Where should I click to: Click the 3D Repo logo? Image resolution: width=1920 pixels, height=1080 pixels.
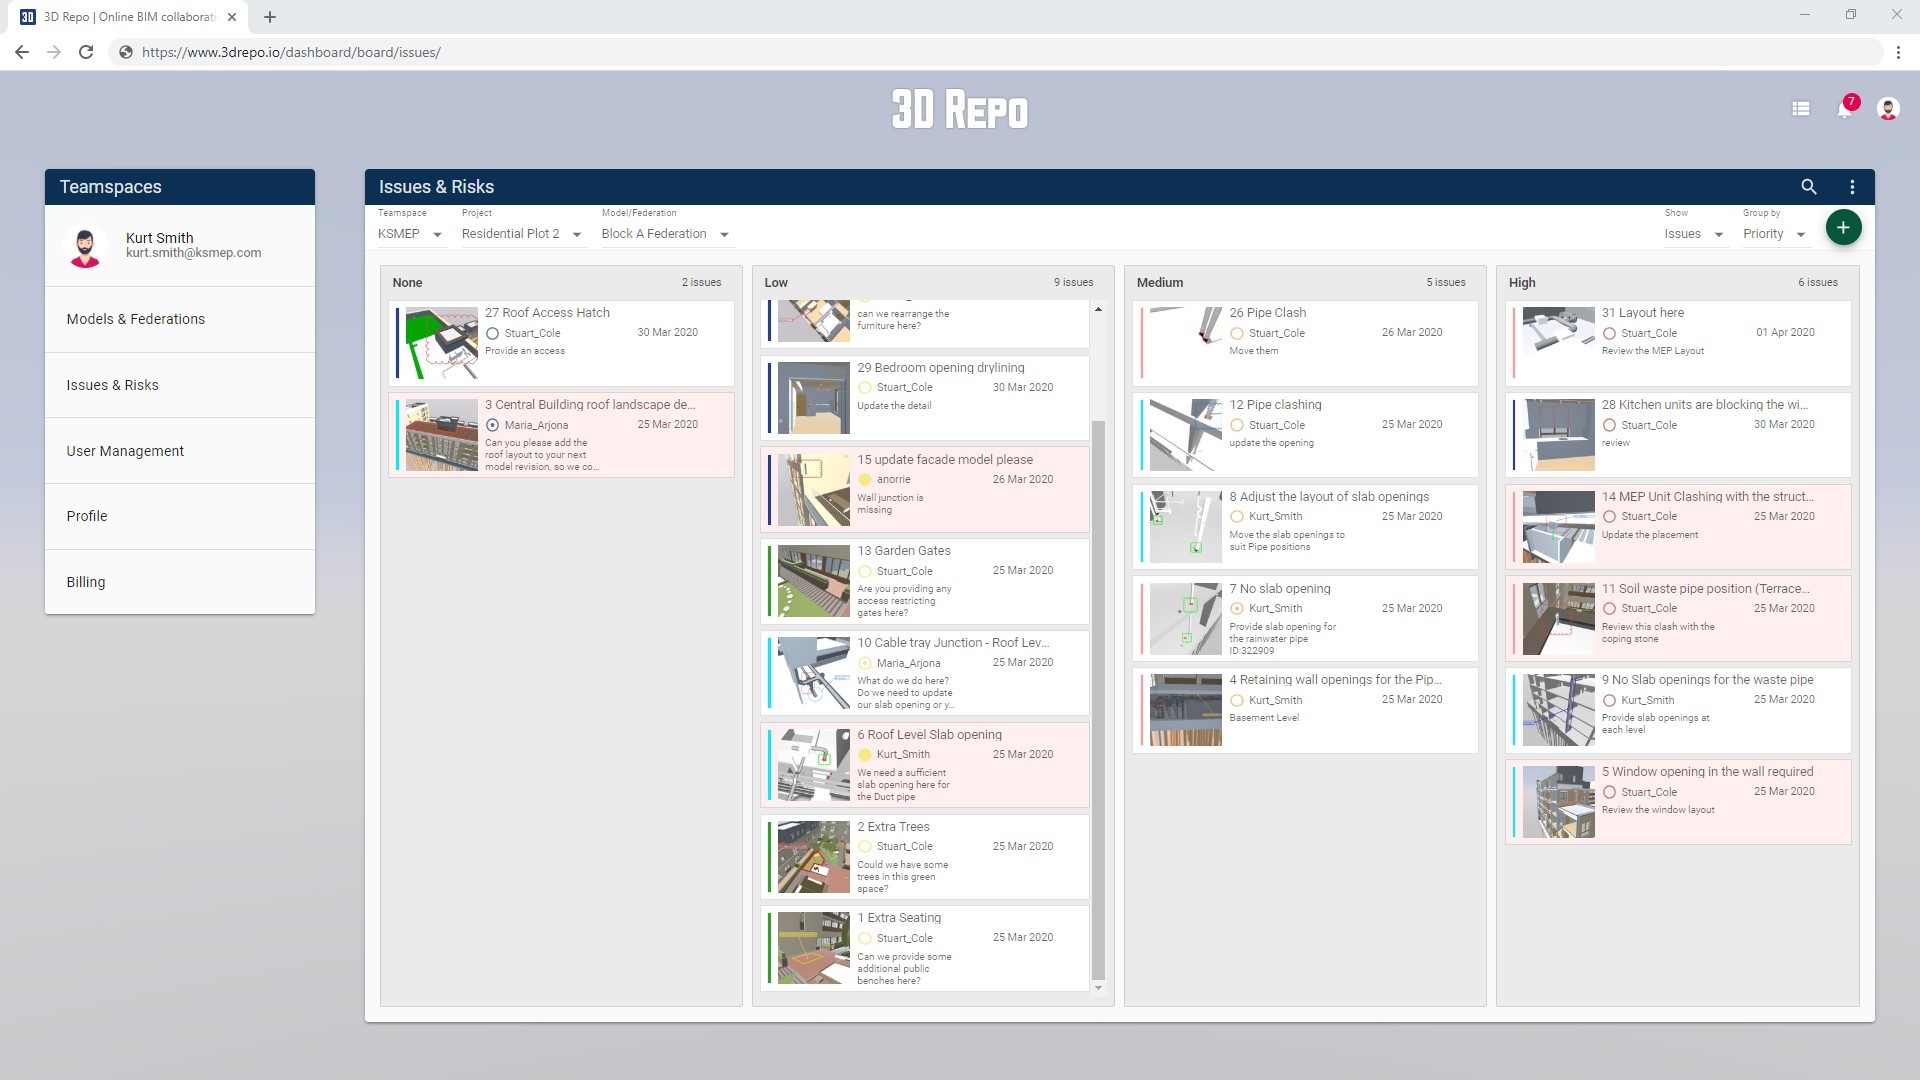pyautogui.click(x=959, y=110)
